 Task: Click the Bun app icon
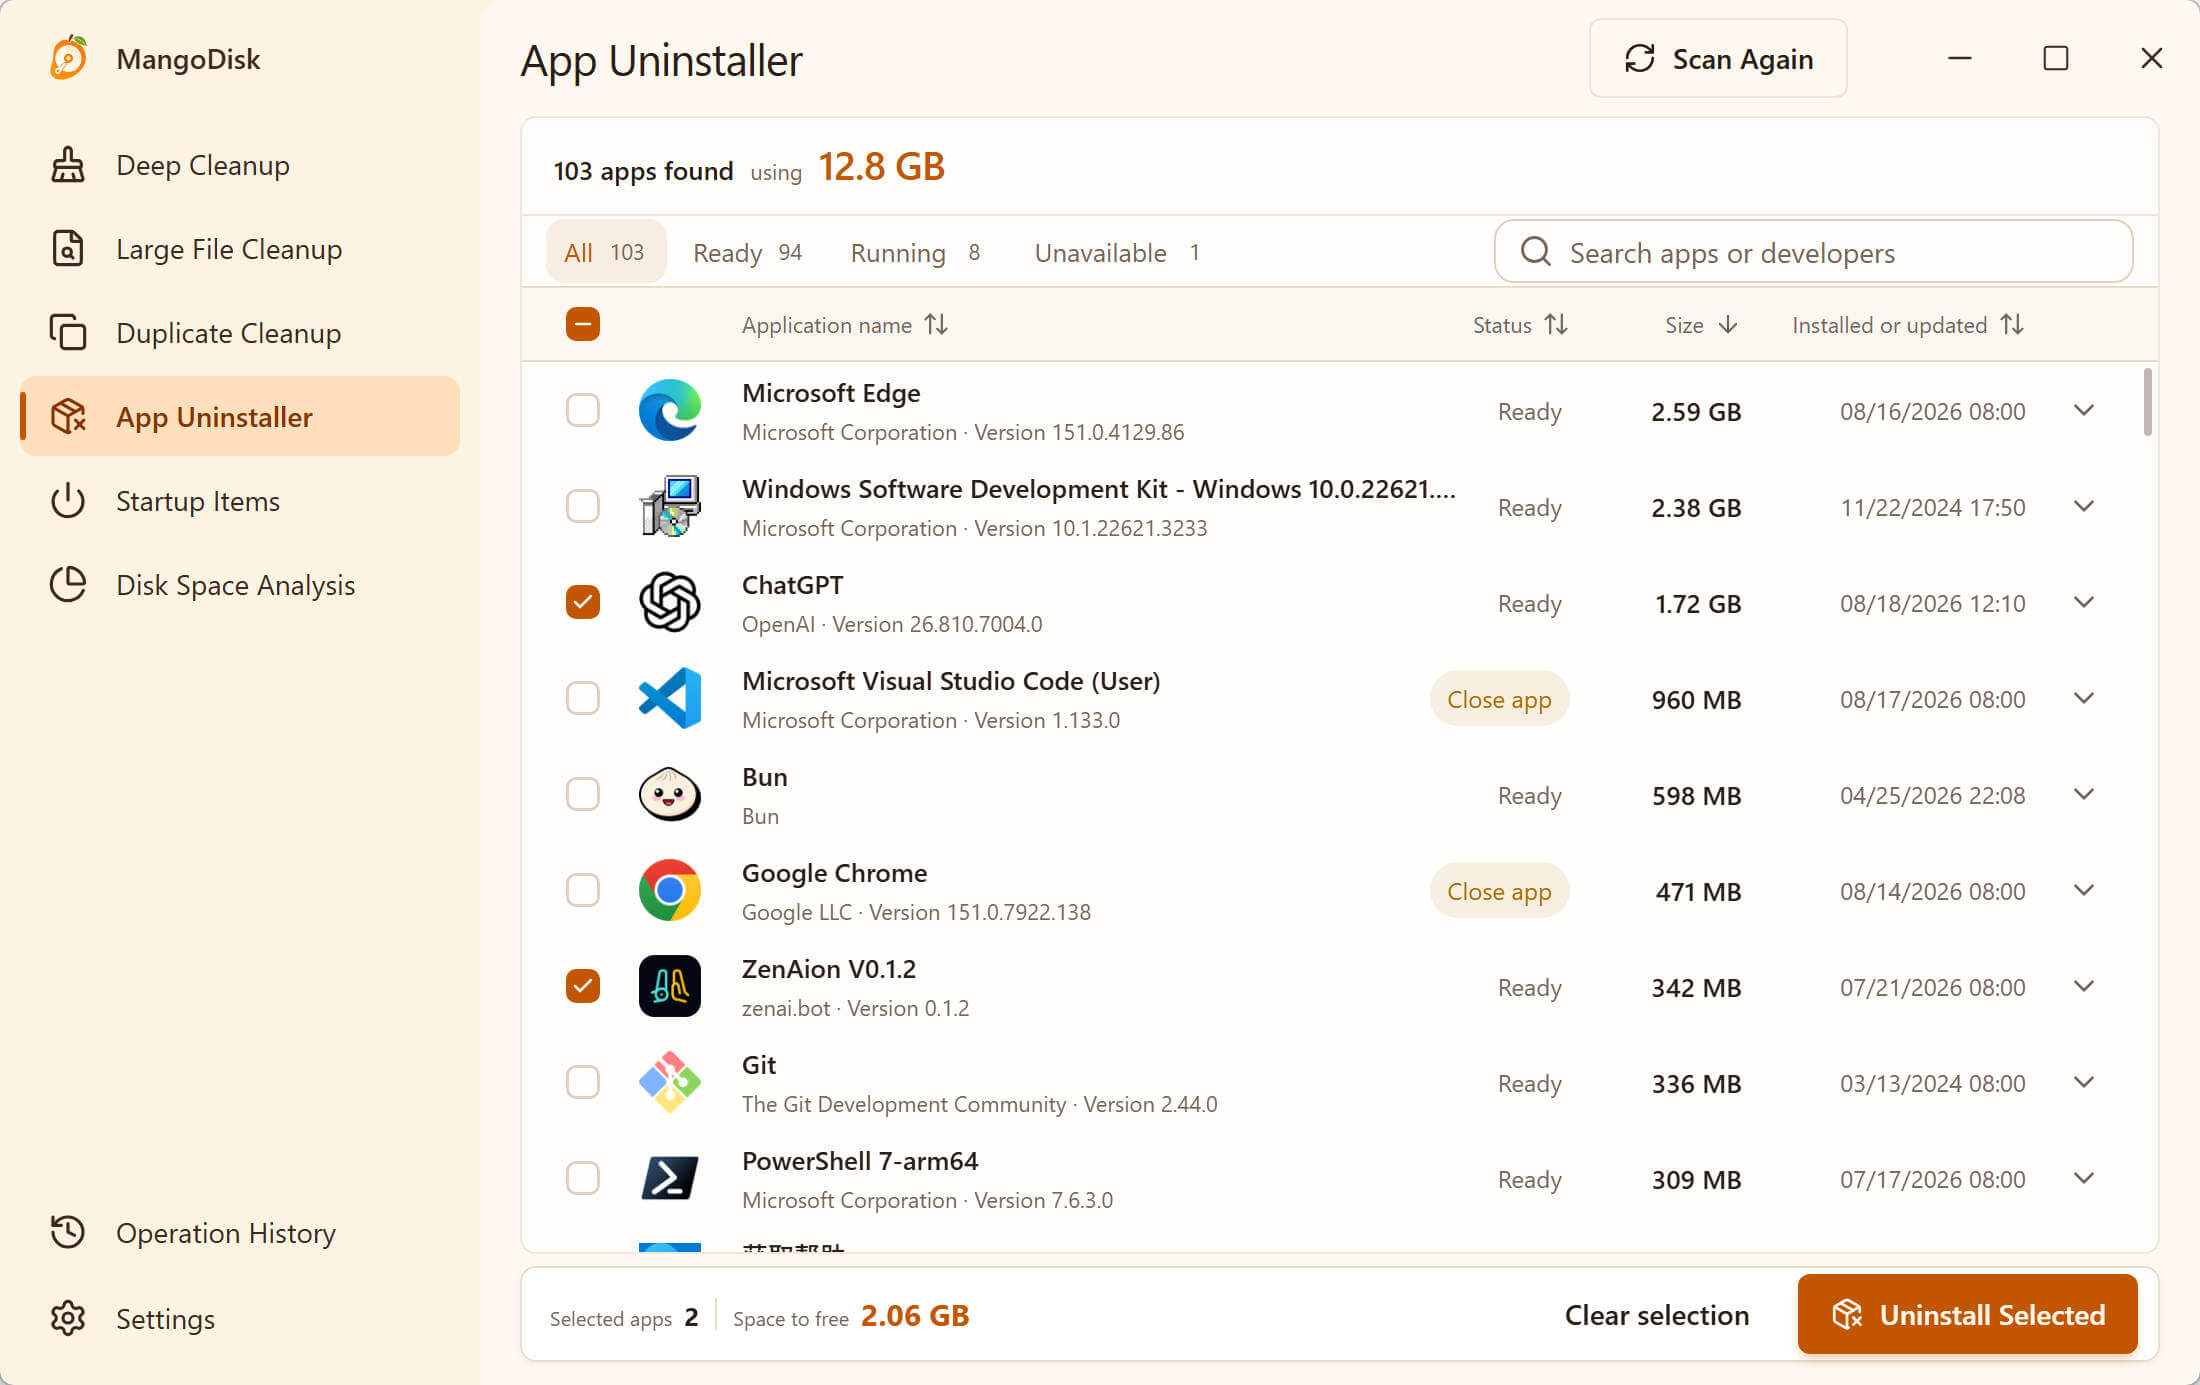[670, 794]
